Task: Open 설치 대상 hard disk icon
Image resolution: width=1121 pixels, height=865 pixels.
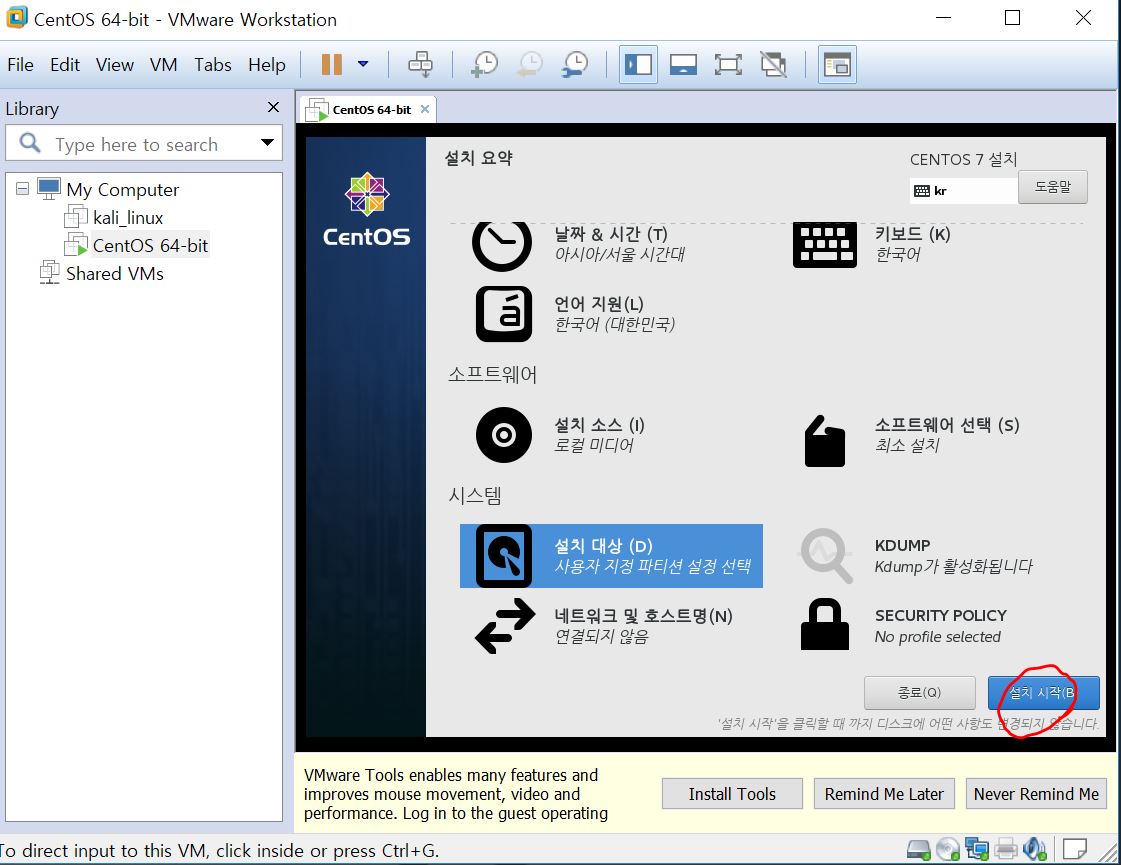Action: pyautogui.click(x=504, y=556)
